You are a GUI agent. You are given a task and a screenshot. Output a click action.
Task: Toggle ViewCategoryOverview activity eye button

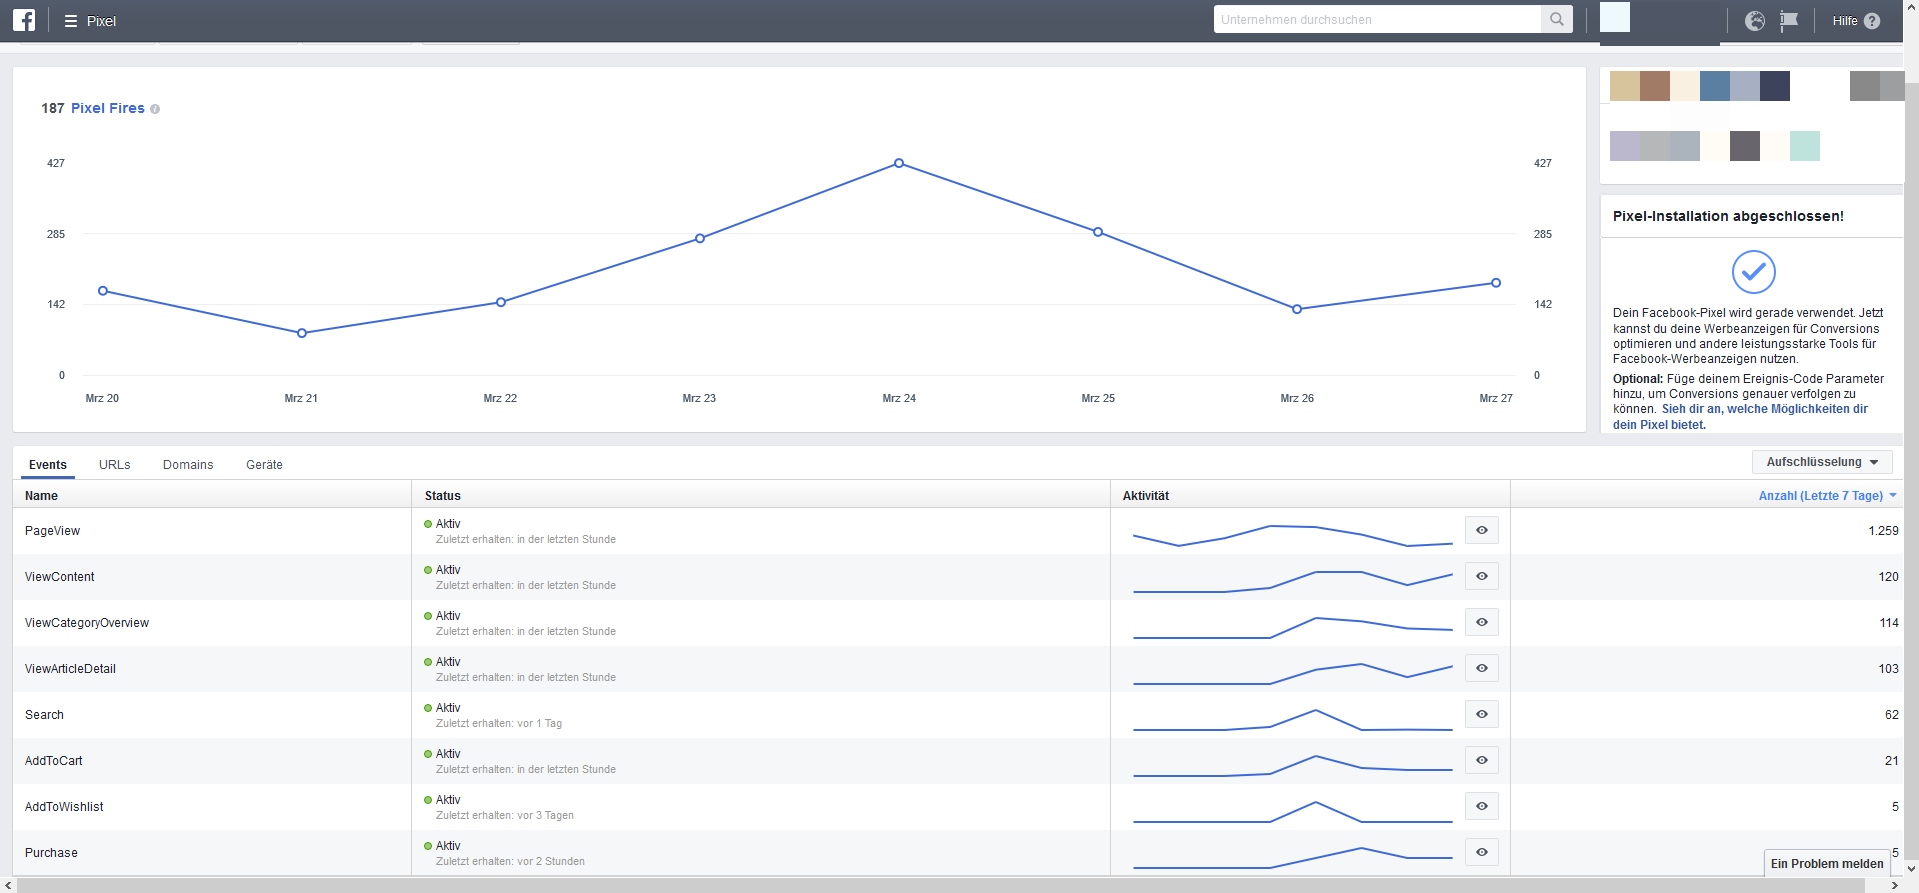[x=1482, y=622]
